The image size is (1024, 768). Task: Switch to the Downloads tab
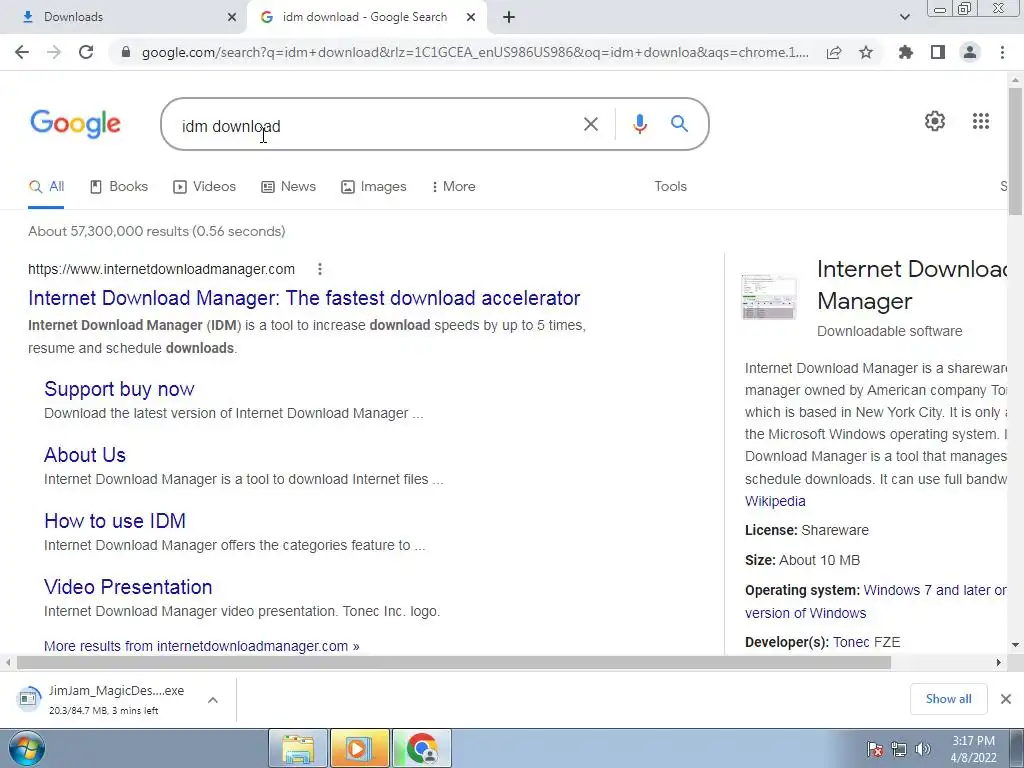[x=124, y=17]
